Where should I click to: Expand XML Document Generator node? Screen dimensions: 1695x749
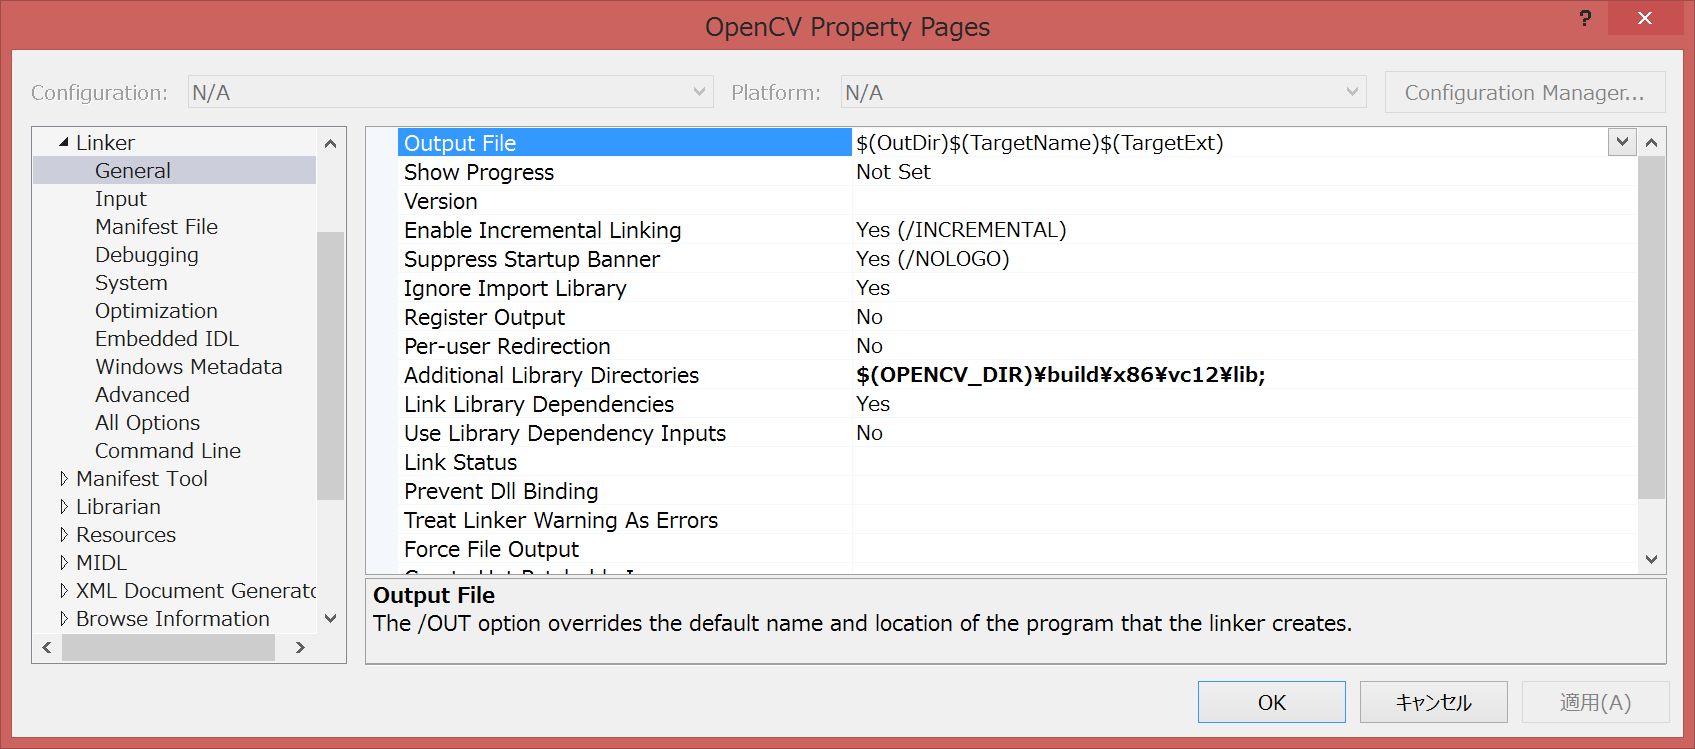64,591
